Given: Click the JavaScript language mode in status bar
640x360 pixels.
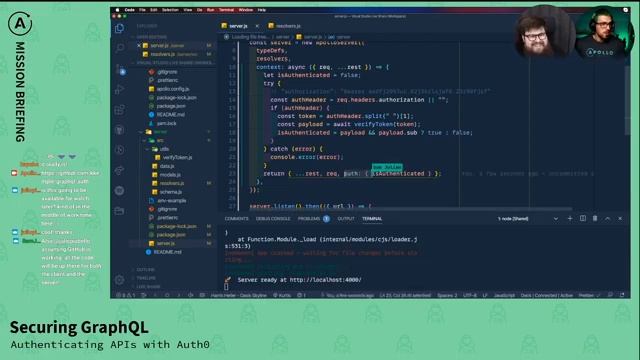Looking at the screenshot, I should tap(504, 295).
